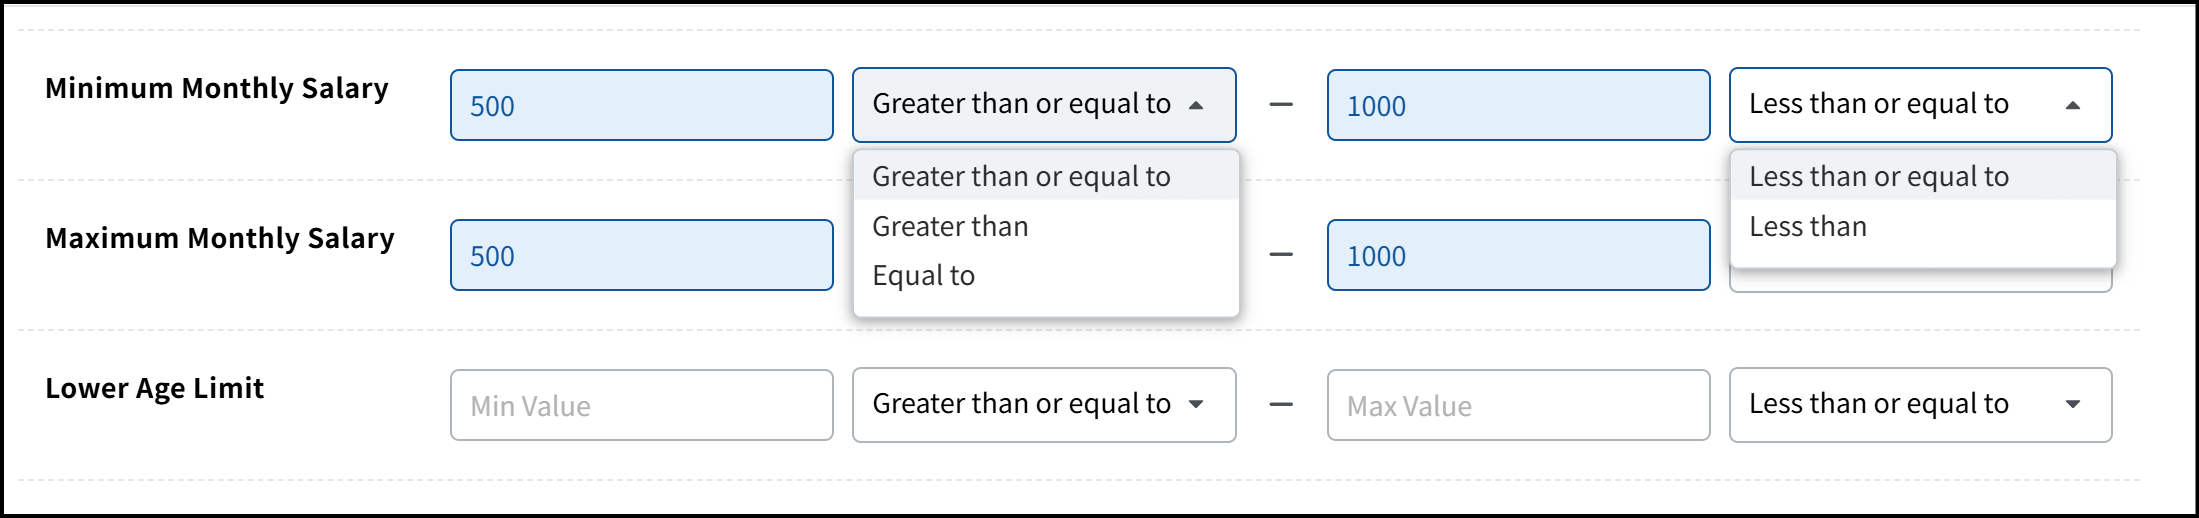Click the Minimum Monthly Salary min field showing 500
Screen dimensions: 2199x518
click(641, 105)
